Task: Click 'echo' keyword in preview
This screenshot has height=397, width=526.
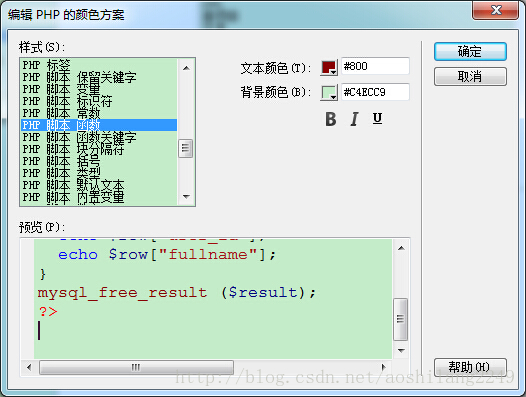Action: point(78,255)
